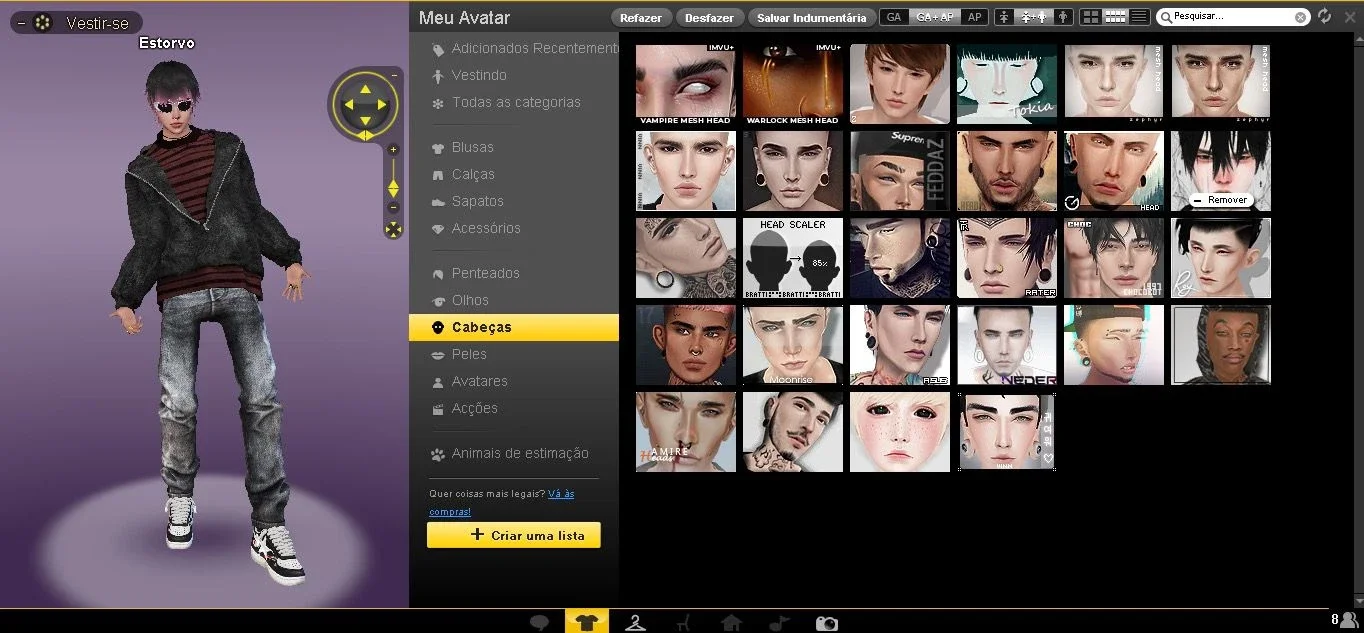1364x633 pixels.
Task: Select the Moonrise head thumbnail
Action: (x=793, y=345)
